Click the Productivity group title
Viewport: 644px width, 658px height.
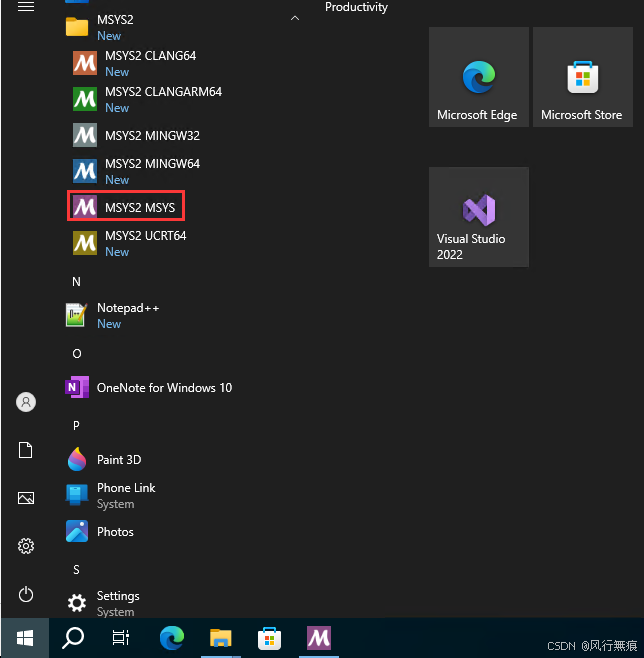point(356,7)
